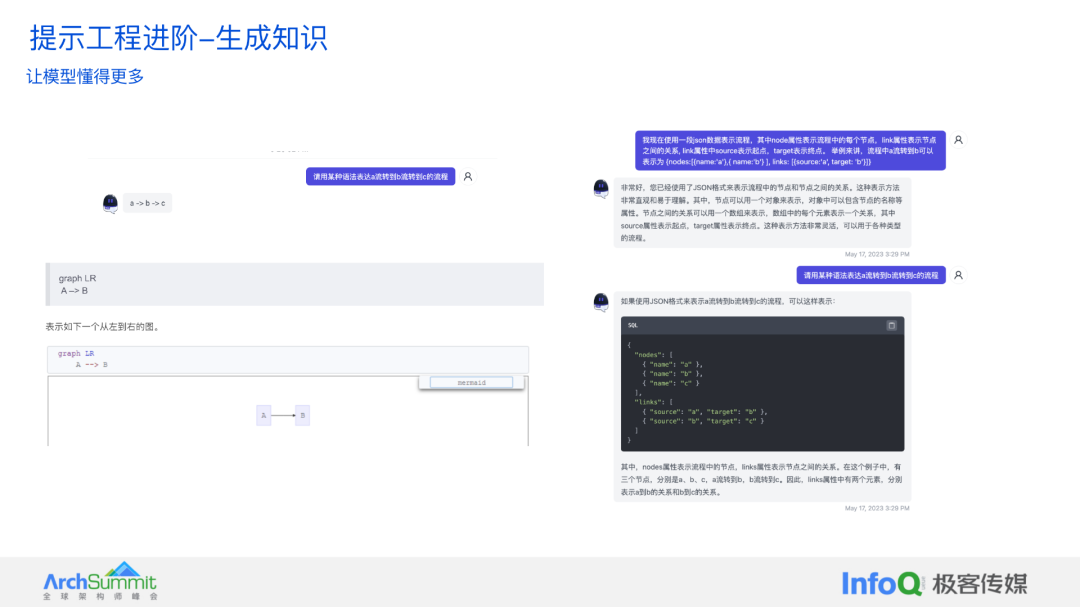1080x607 pixels.
Task: Click the subtitle "让模型懂得更多"
Action: coord(85,76)
